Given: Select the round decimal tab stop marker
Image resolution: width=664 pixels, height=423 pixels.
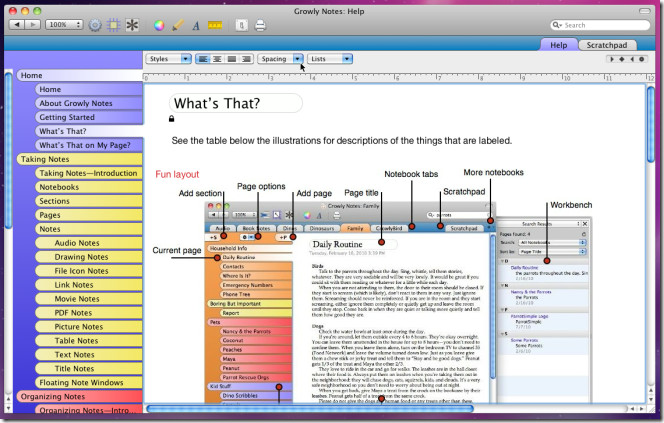Looking at the screenshot, I should 642,59.
